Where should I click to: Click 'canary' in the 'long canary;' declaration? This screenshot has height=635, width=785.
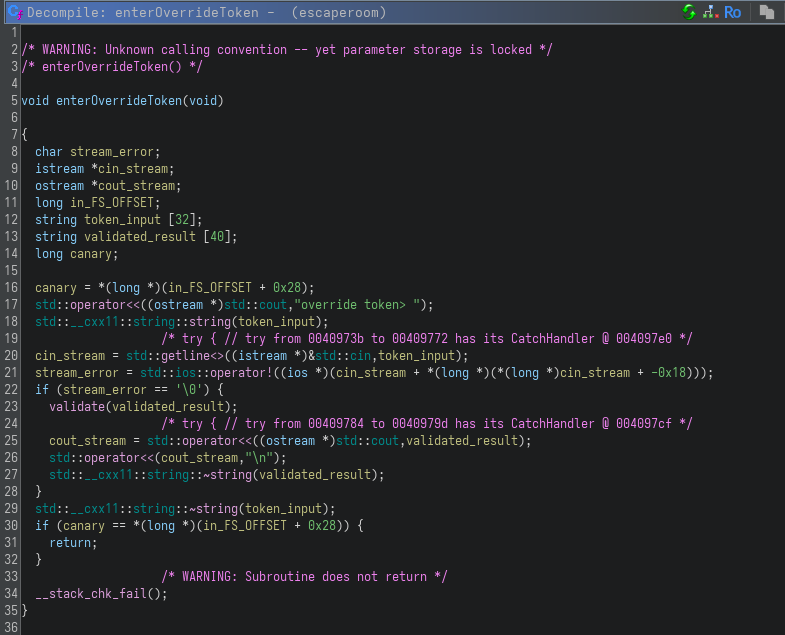(91, 254)
